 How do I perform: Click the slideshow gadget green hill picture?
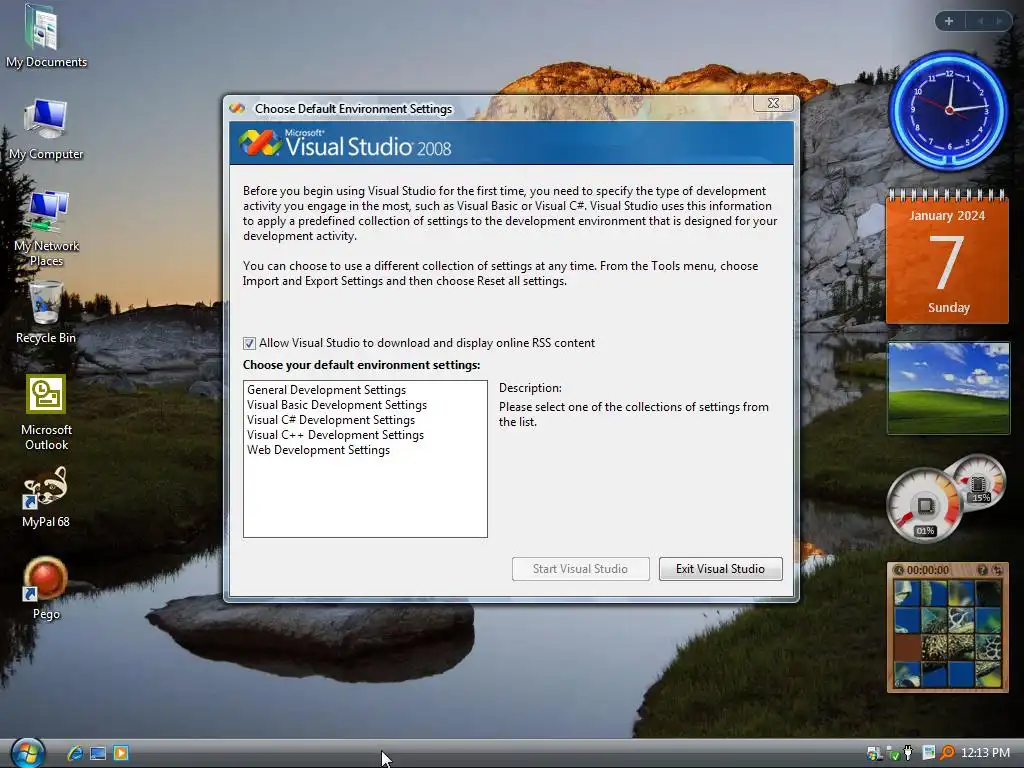click(x=948, y=388)
